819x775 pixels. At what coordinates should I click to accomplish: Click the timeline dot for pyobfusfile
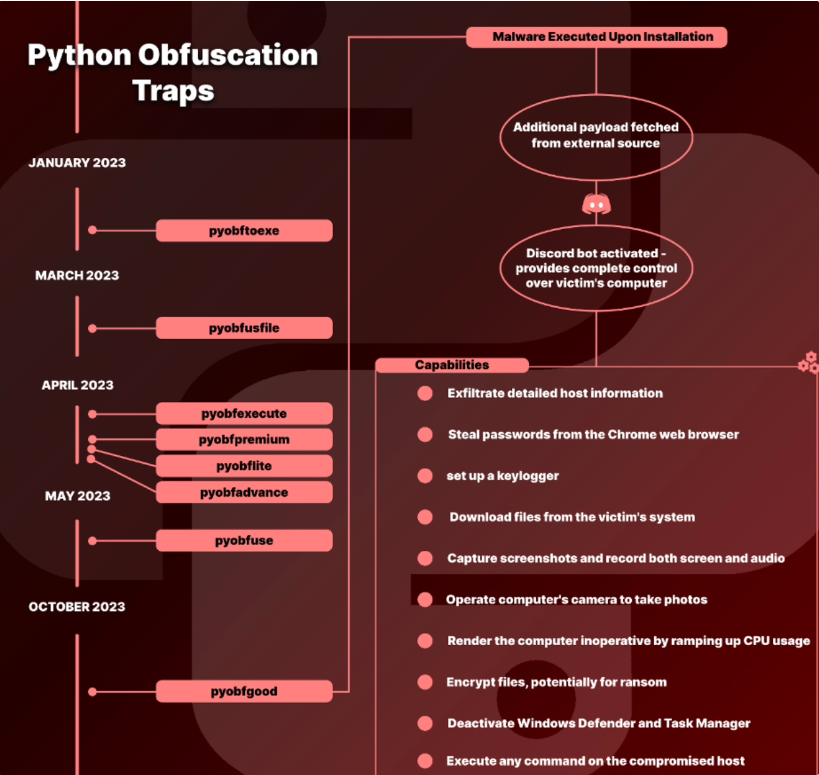tap(92, 328)
